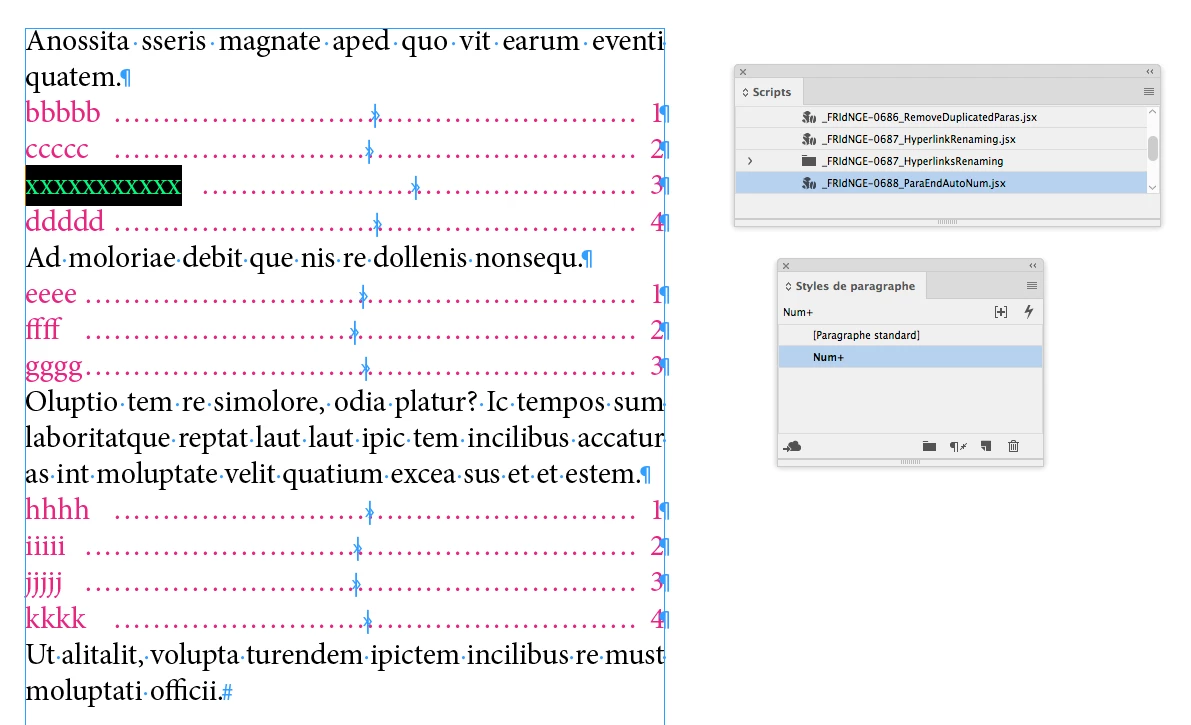1191x725 pixels.
Task: Click script icon of ParaEndAutoNum.jsx
Action: pyautogui.click(x=809, y=183)
